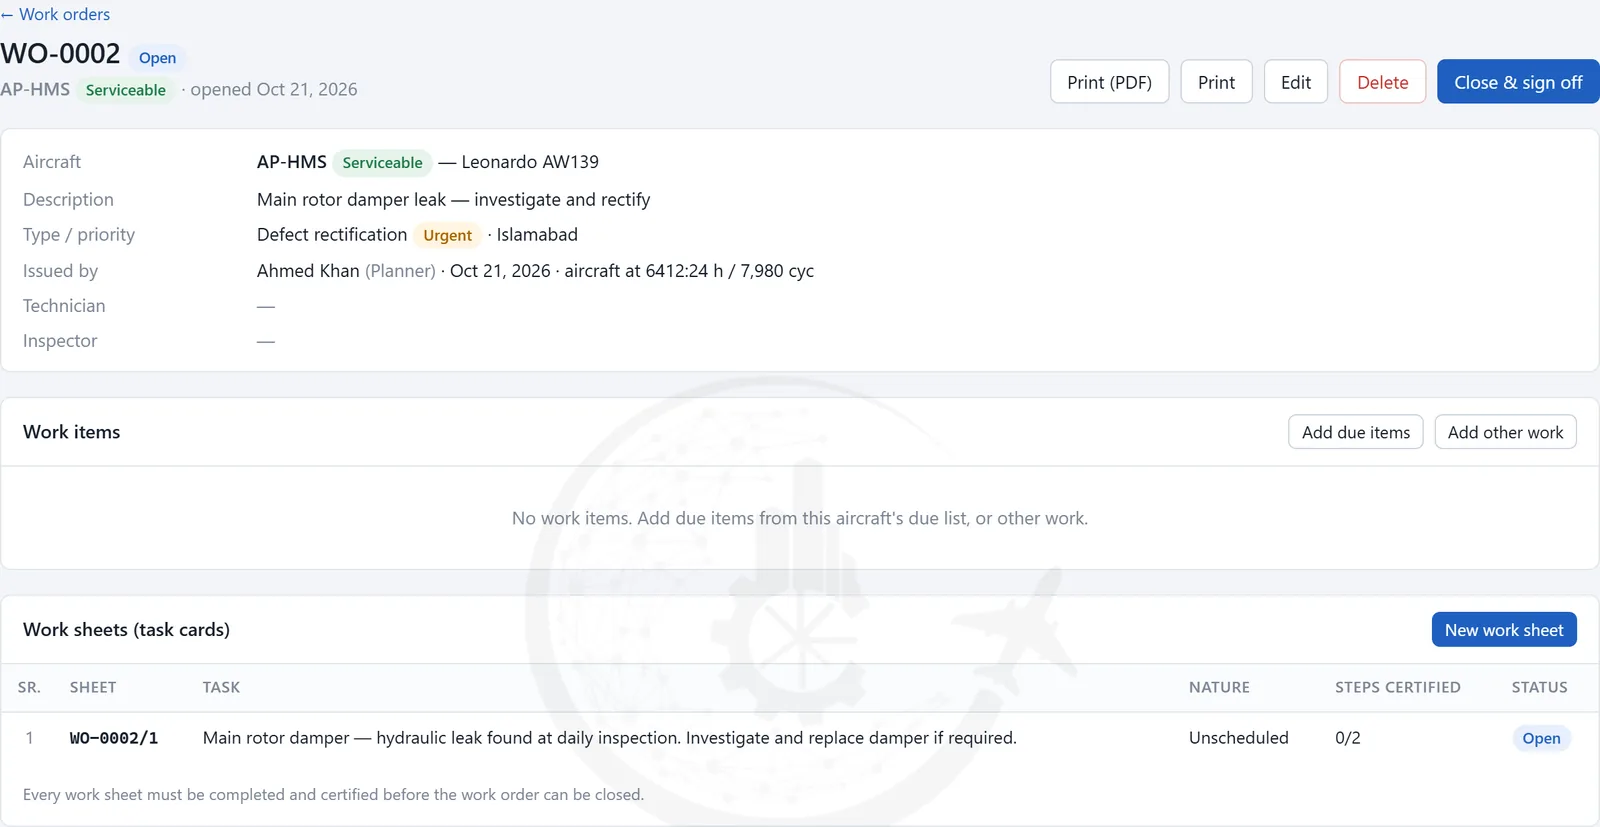The height and width of the screenshot is (827, 1600).
Task: Click the STEPS CERTIFIED column header
Action: pos(1397,687)
